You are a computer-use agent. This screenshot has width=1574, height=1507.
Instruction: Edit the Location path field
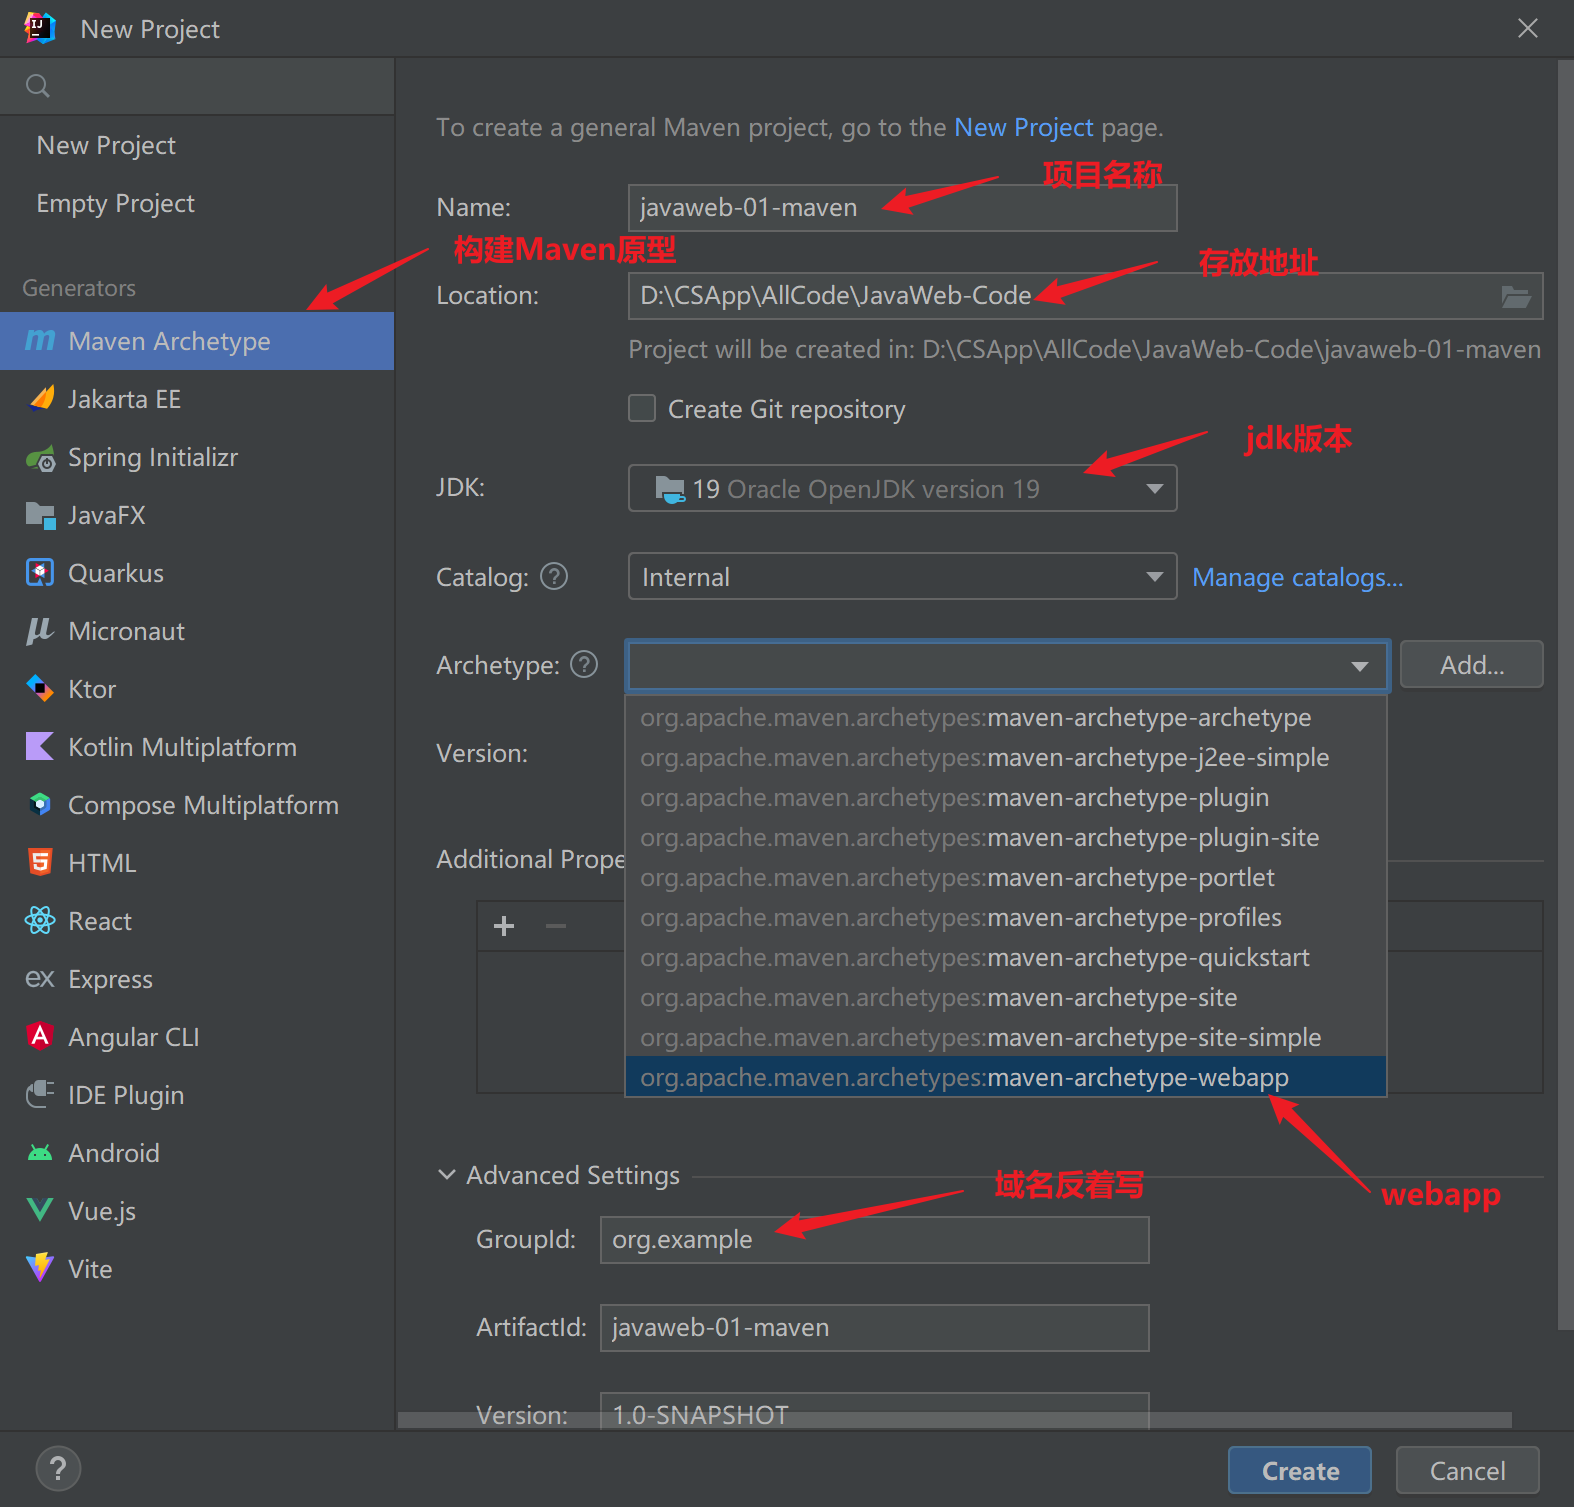[1063, 296]
